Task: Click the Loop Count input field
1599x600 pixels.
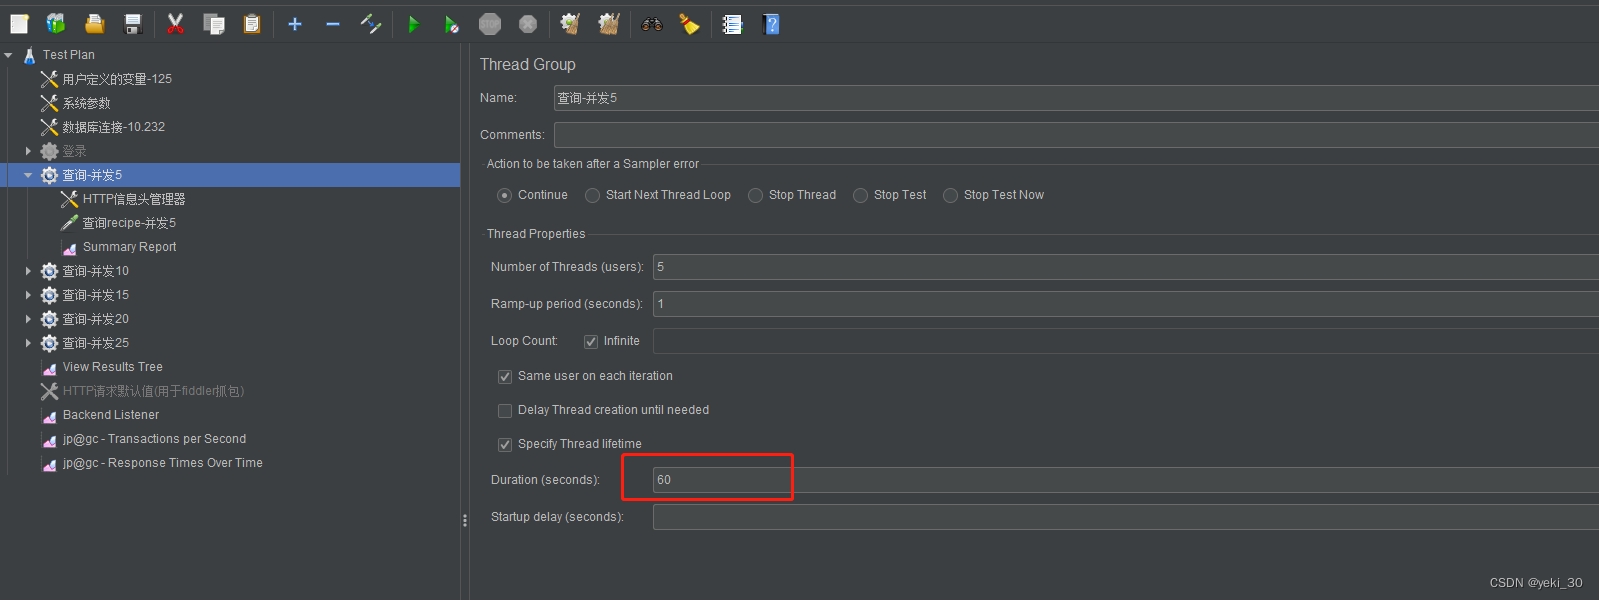Action: pyautogui.click(x=1126, y=341)
